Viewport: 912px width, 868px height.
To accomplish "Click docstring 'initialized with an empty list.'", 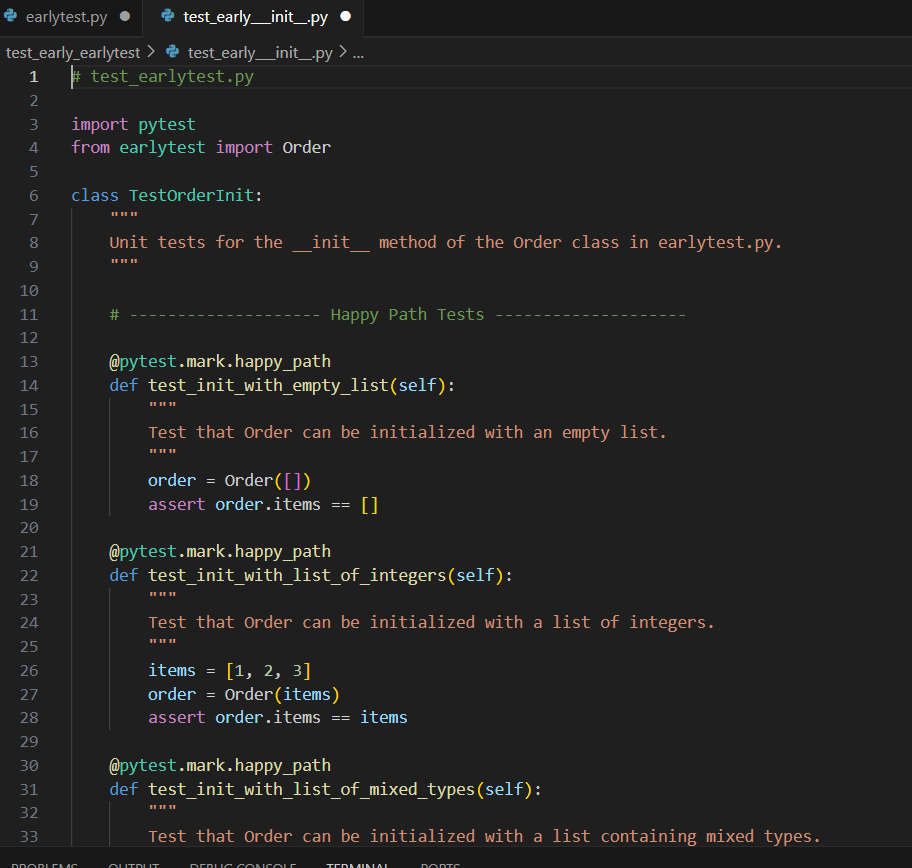I will tap(518, 433).
